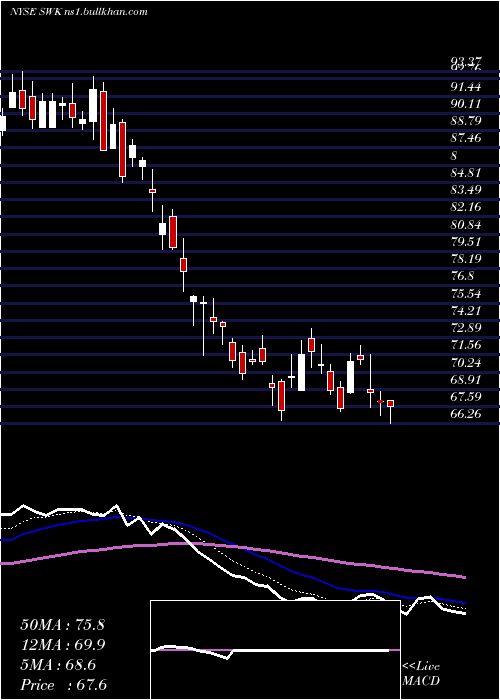Click the 78.19 price axis label
500x700 pixels.
click(466, 259)
